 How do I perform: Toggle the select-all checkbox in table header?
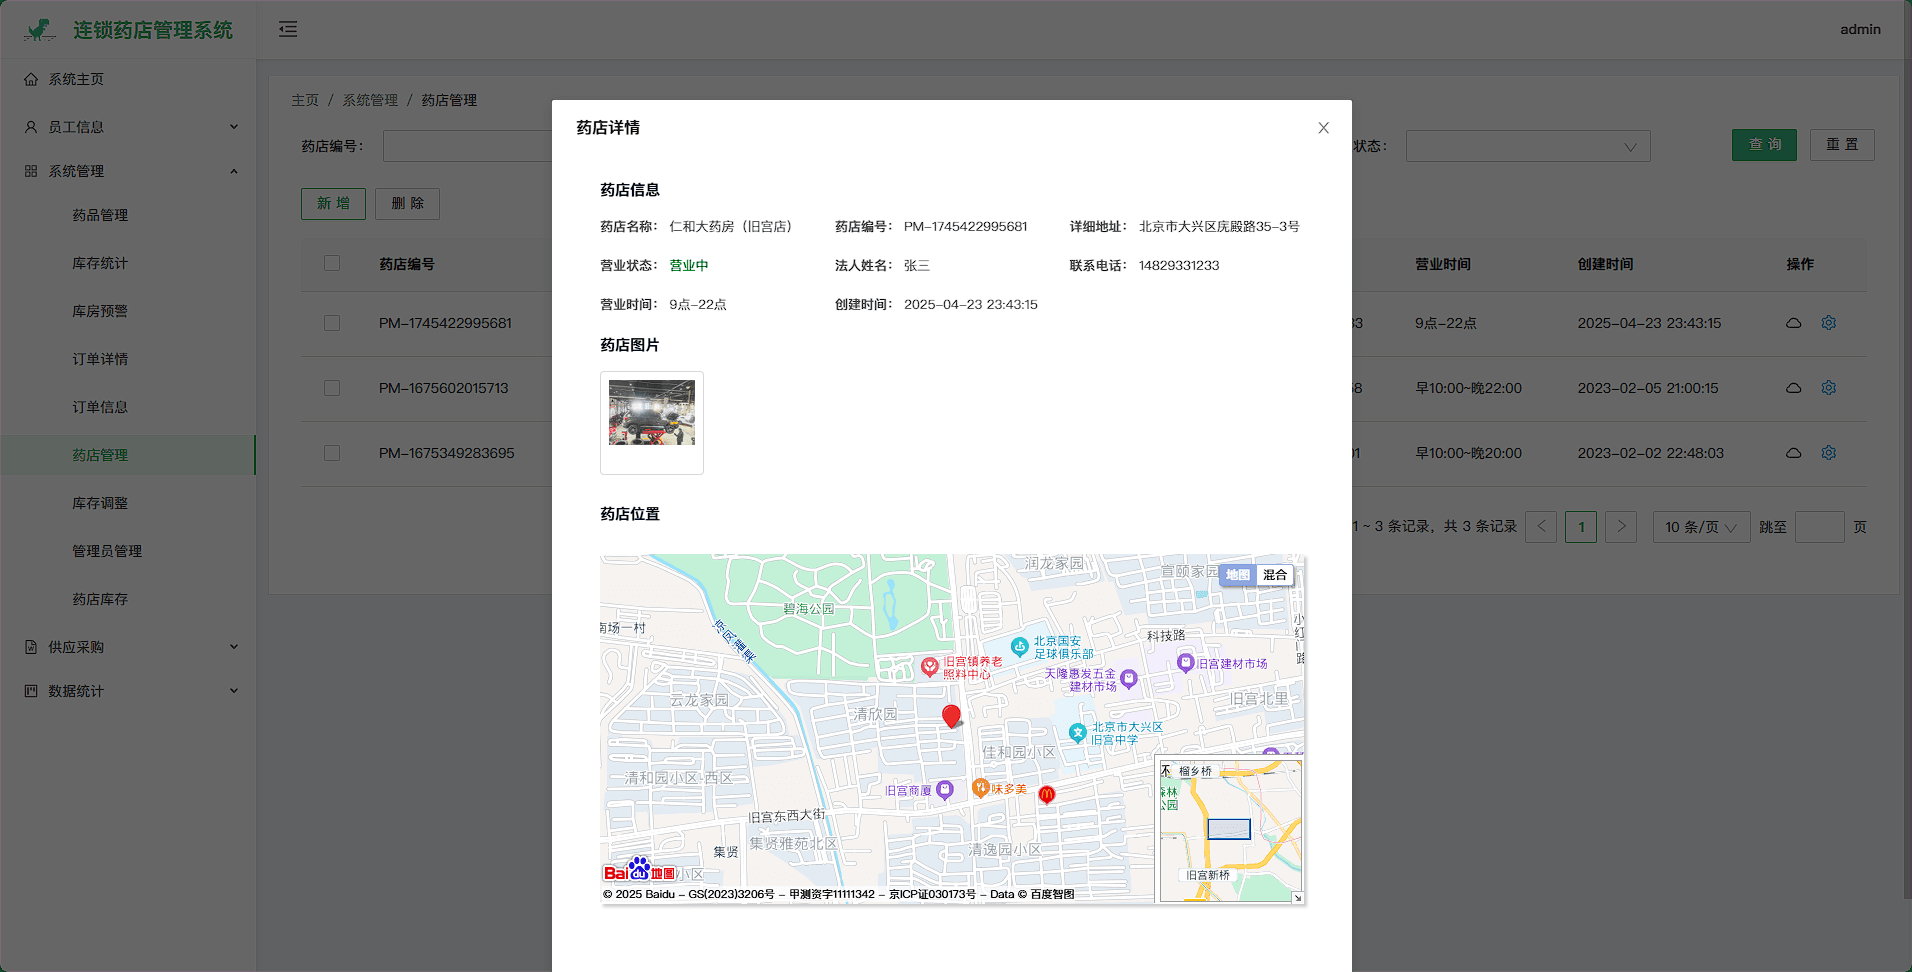(x=332, y=263)
